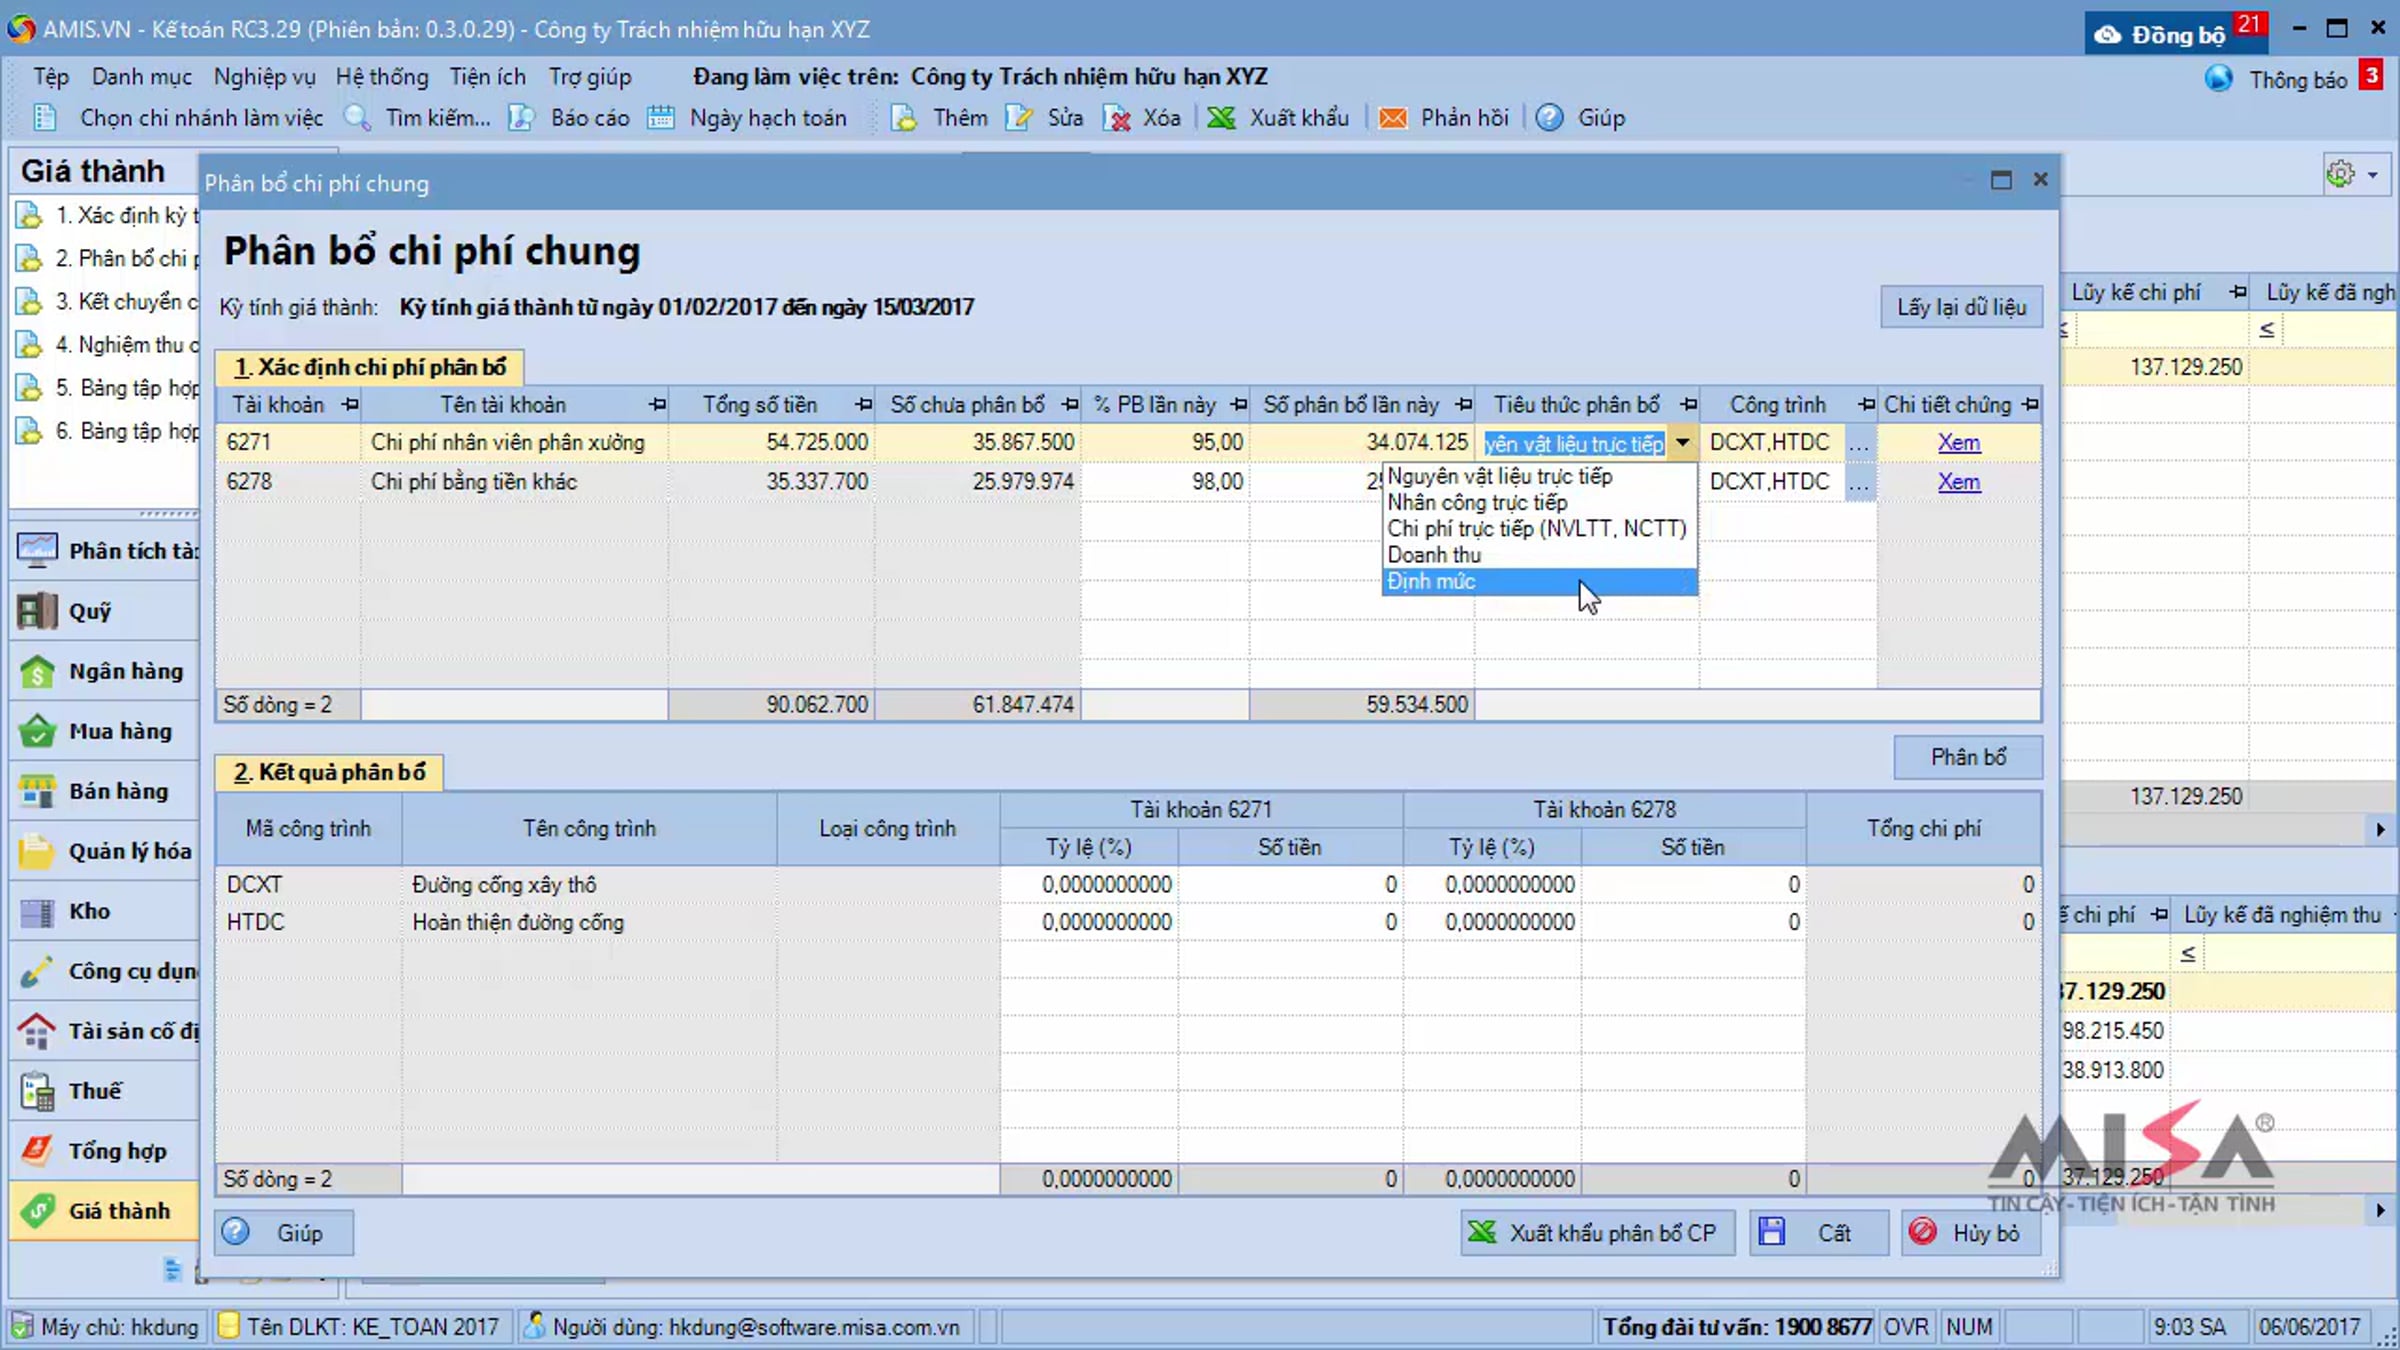Screen dimensions: 2400x1350
Task: Open the Tài sản cố định sidebar module
Action: [x=105, y=1031]
